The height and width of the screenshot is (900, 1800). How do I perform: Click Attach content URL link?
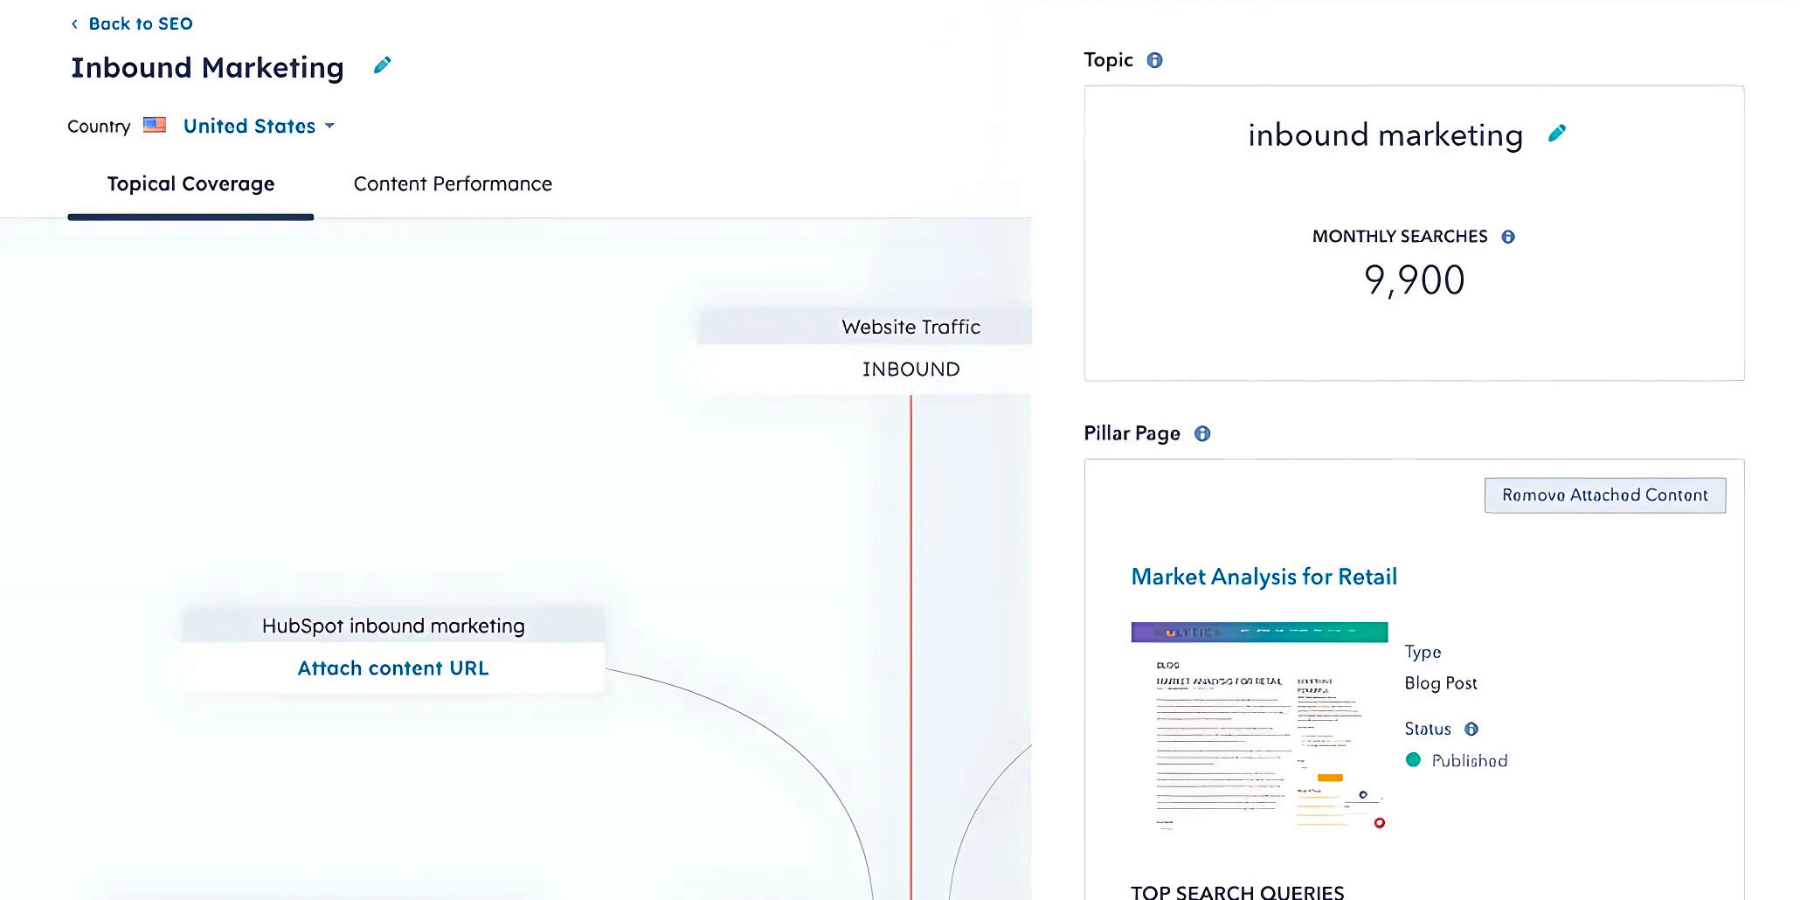coord(393,668)
